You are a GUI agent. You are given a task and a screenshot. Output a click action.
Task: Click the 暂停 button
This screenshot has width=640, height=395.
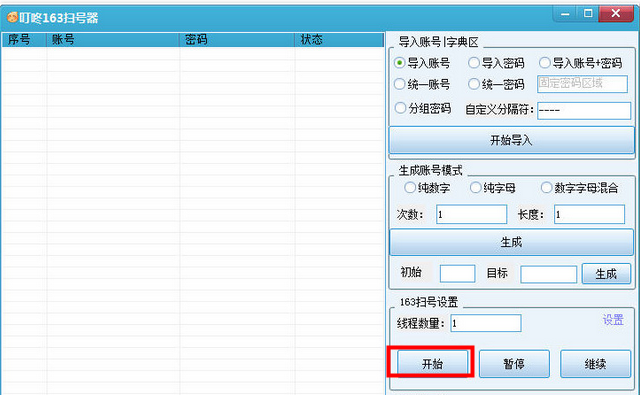click(x=514, y=363)
